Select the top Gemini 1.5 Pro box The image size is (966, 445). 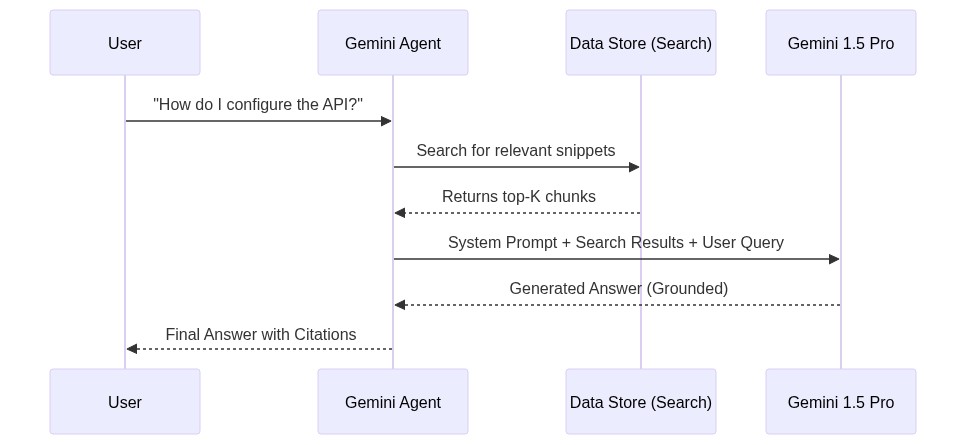tap(841, 43)
